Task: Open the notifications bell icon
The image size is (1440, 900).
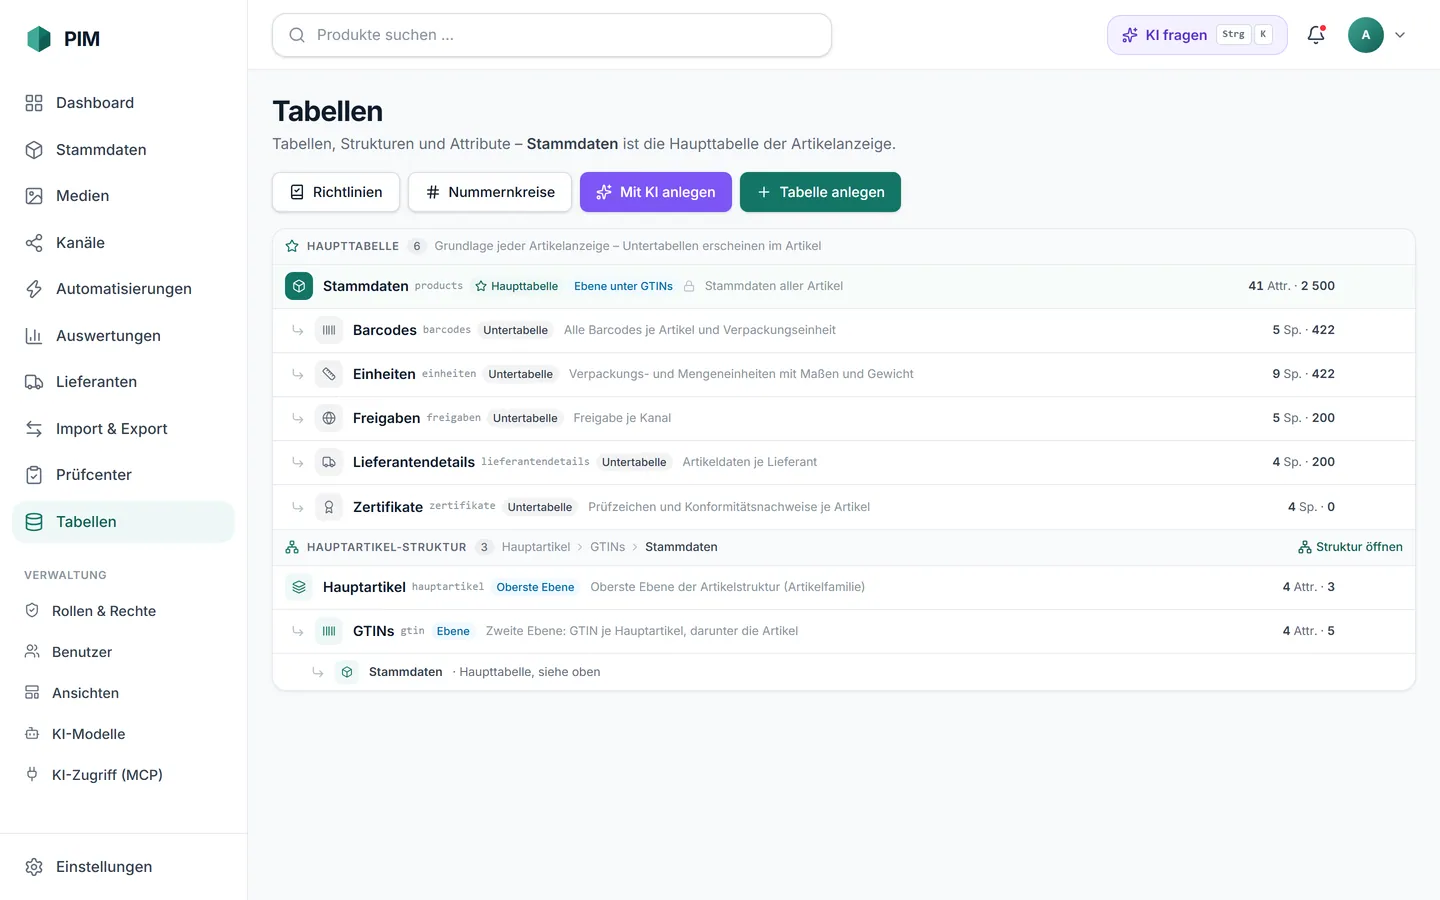Action: [1316, 35]
